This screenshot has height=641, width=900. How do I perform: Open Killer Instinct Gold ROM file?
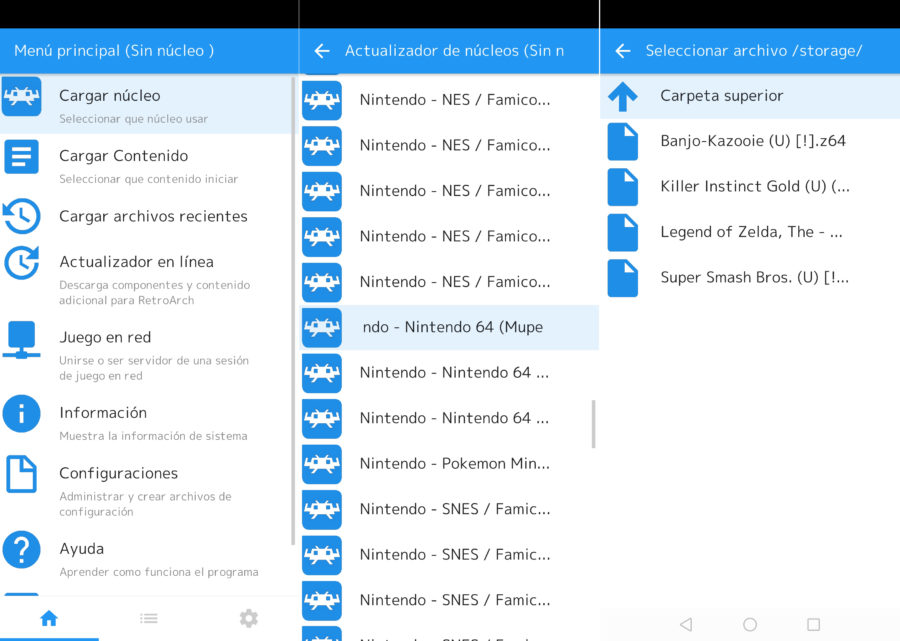click(754, 186)
